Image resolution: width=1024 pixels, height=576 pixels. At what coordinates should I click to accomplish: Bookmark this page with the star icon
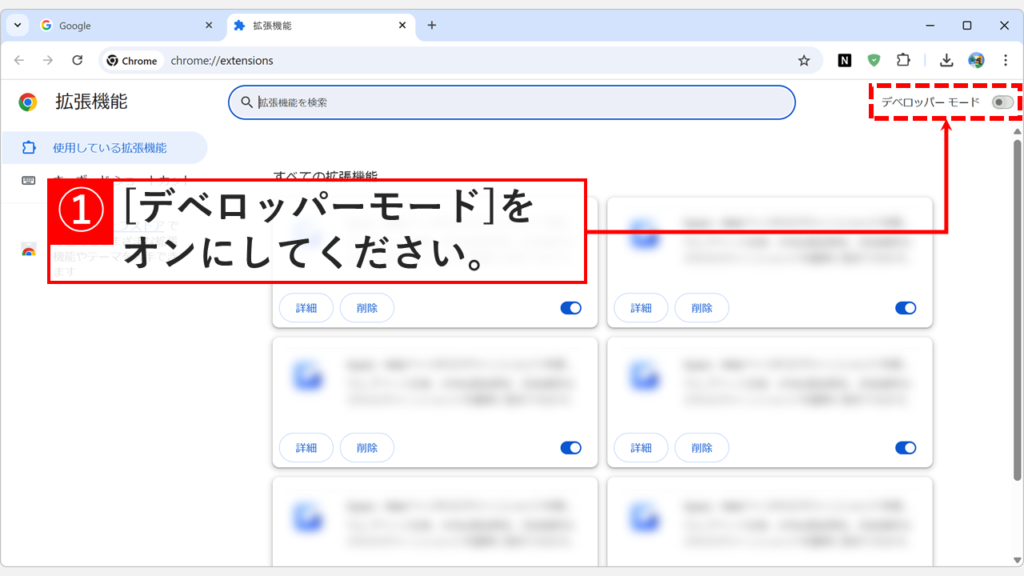pyautogui.click(x=805, y=60)
